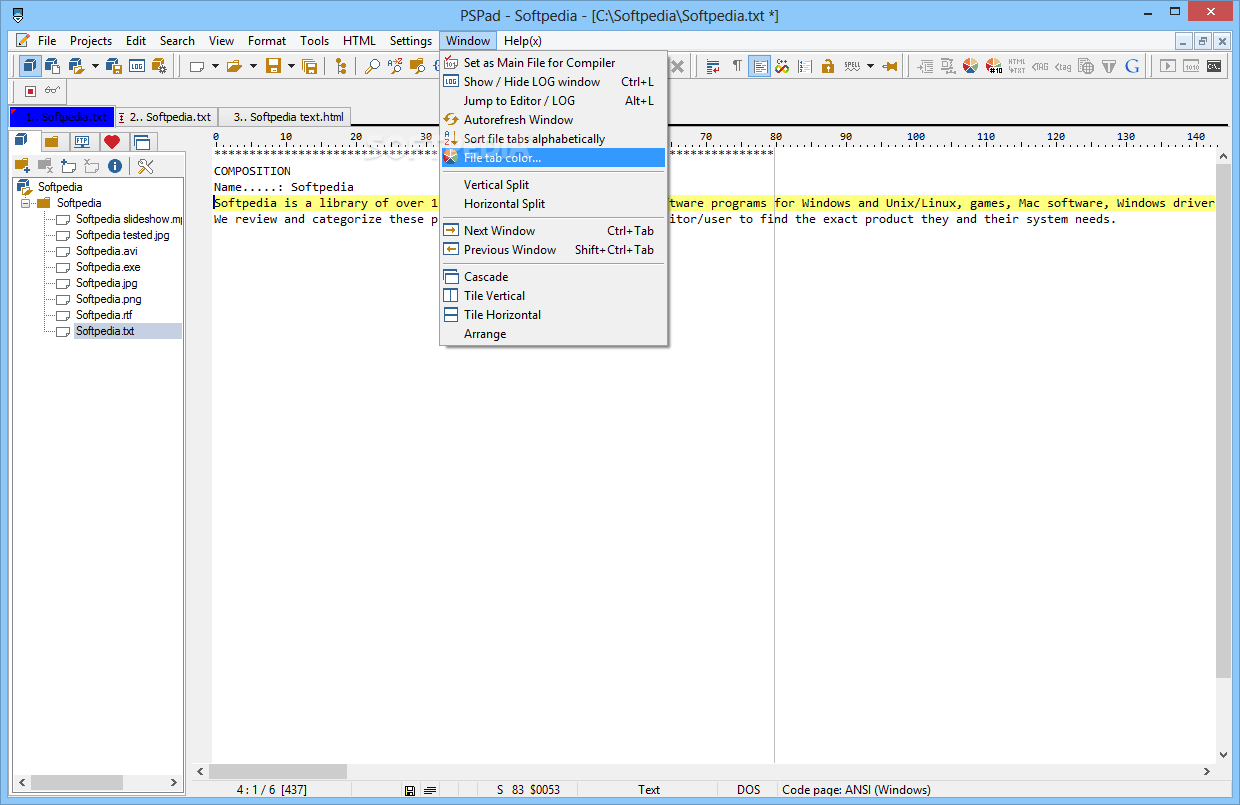Click the Search and Replace A-Z icon
This screenshot has width=1240, height=805.
(395, 66)
